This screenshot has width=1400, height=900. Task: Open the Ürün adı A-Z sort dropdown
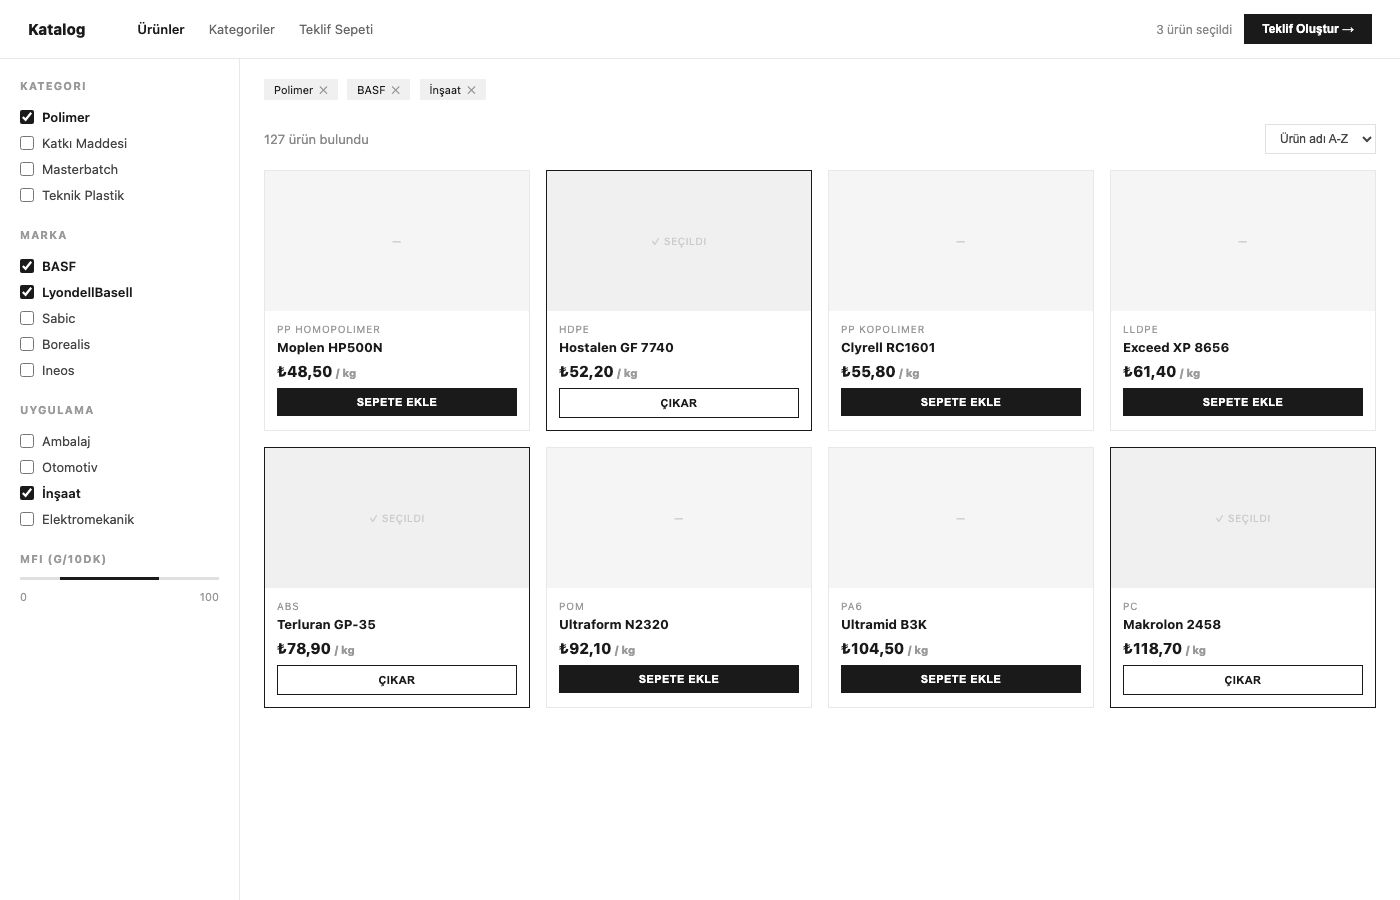pyautogui.click(x=1320, y=139)
